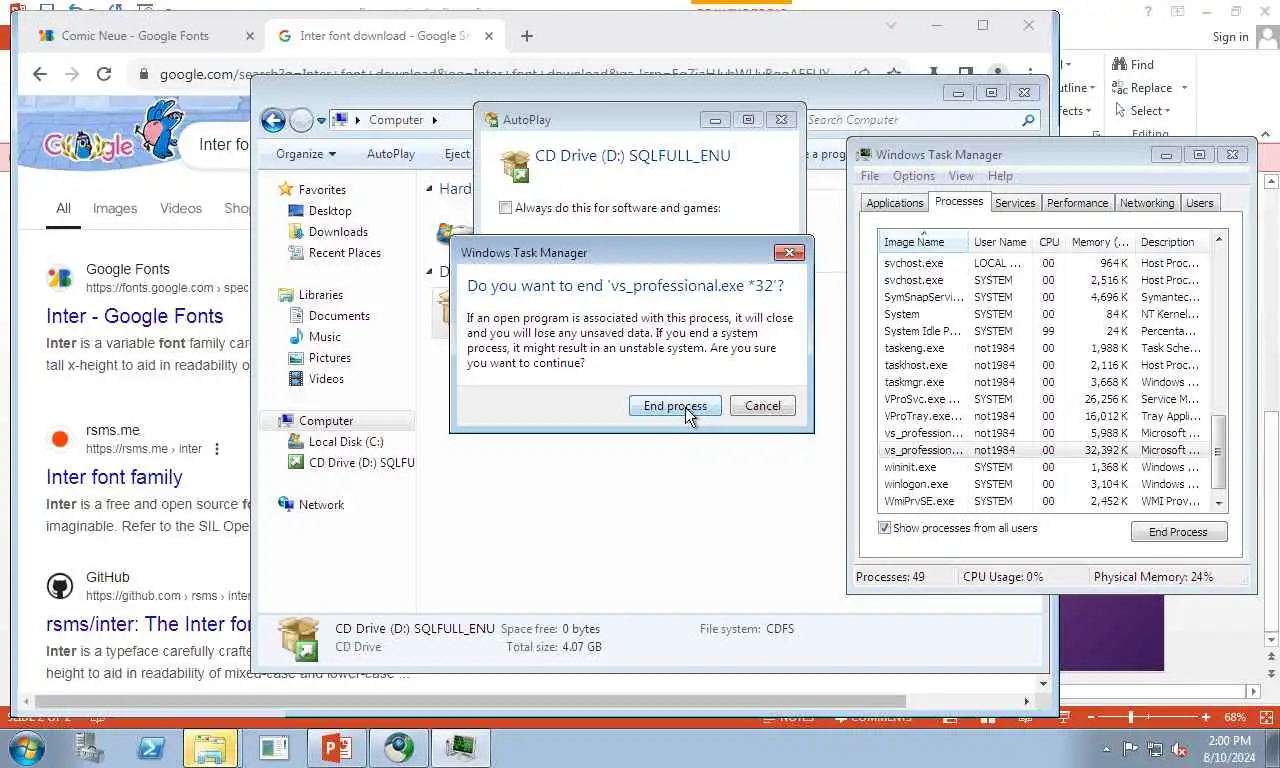Screen dimensions: 1280x768
Task: Click End Process button in Task Manager
Action: coord(1178,532)
